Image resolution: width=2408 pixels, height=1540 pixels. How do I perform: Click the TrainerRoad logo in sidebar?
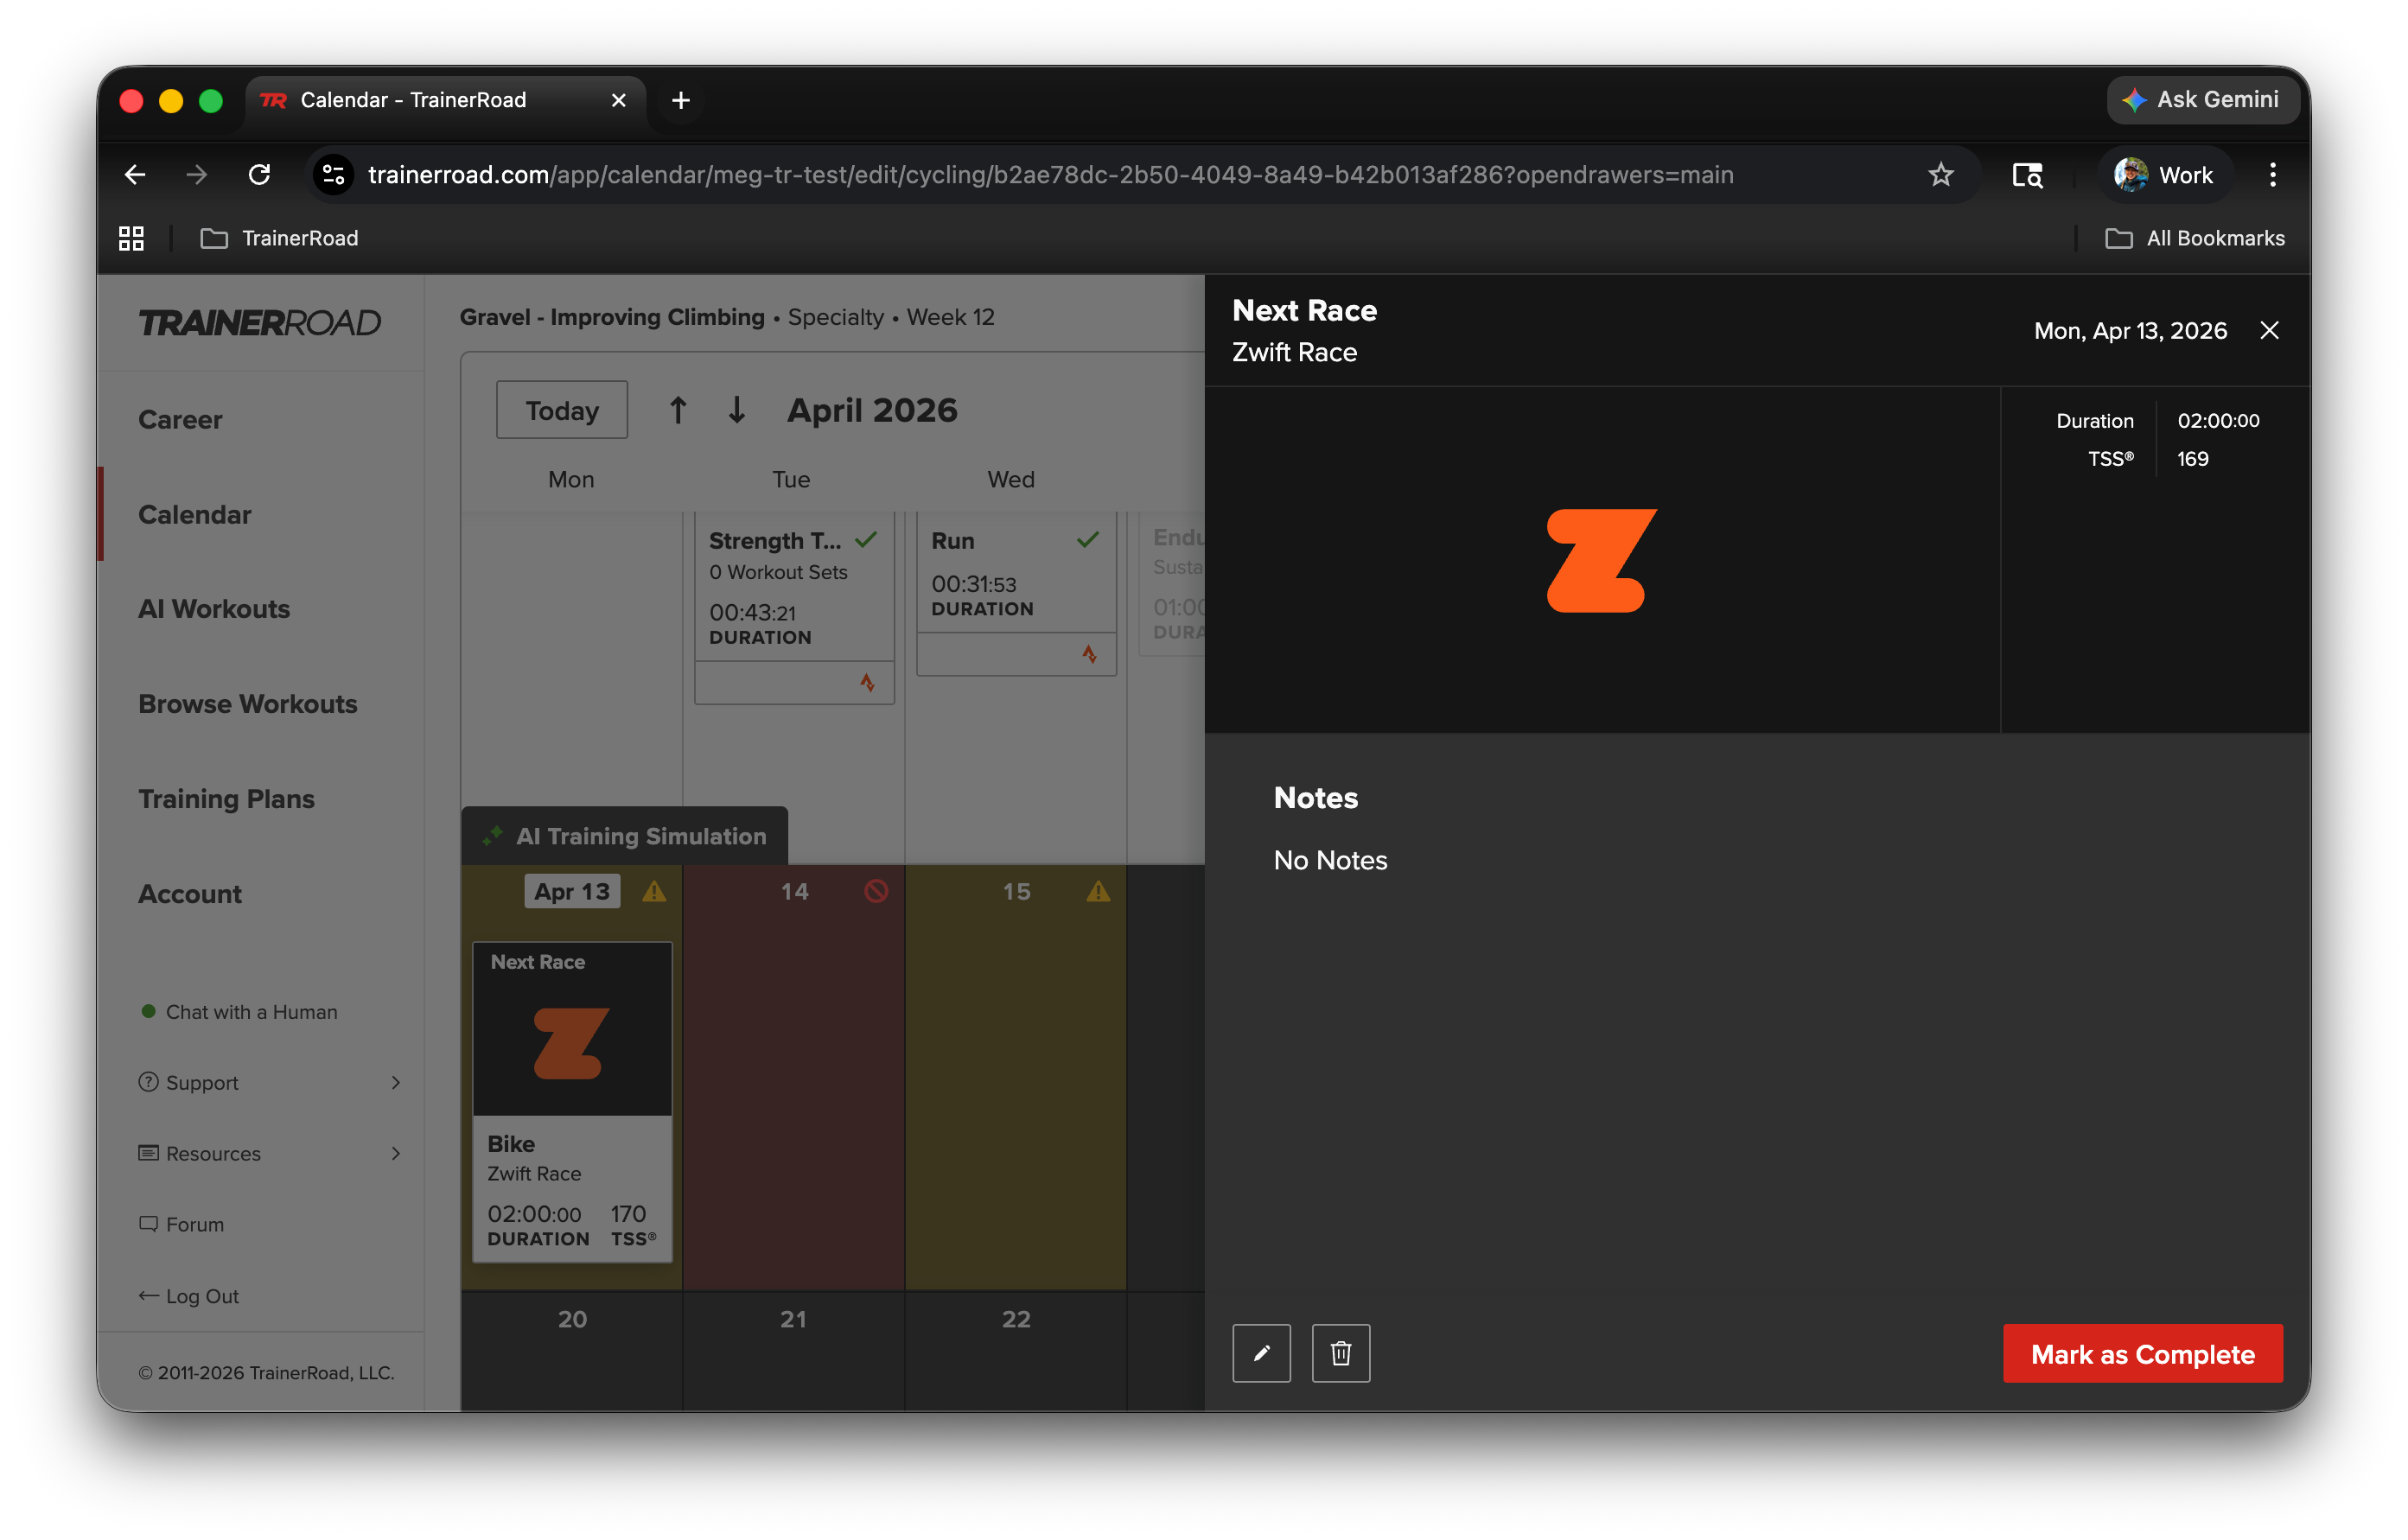[x=259, y=323]
